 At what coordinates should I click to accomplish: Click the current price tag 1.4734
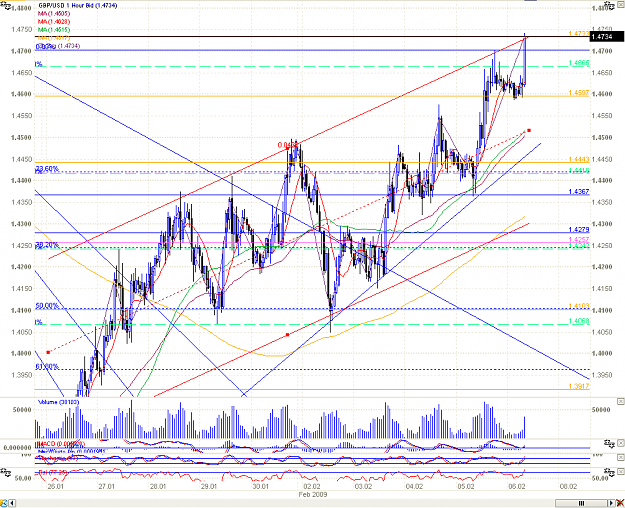606,37
